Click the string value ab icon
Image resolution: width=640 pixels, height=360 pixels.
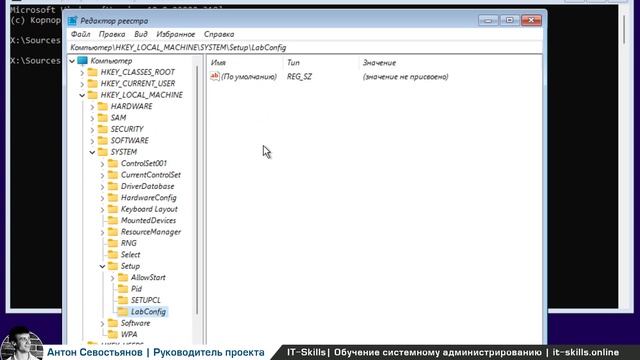coord(215,76)
